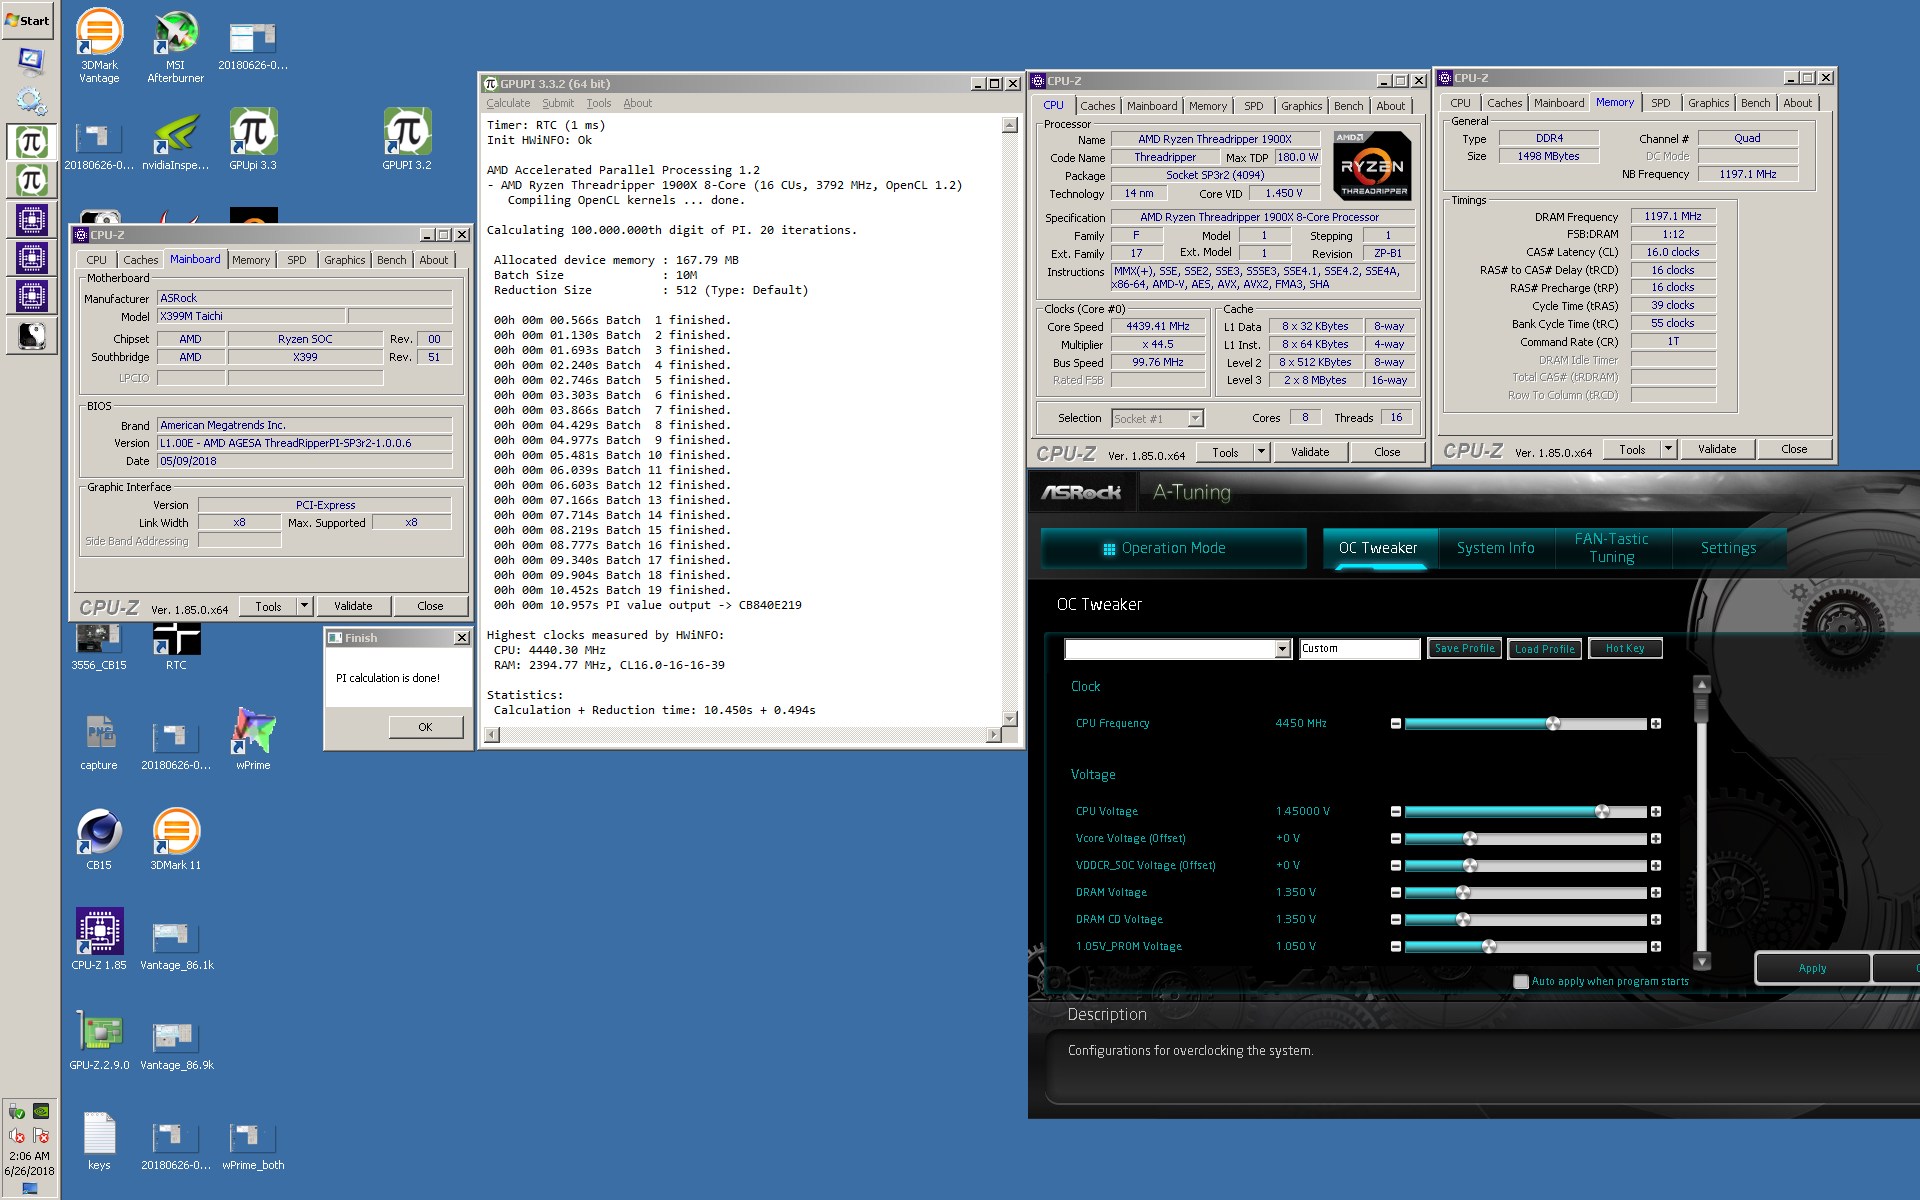Open GPUPI 3.2 desktop icon
This screenshot has height=1200, width=1920.
(407, 139)
